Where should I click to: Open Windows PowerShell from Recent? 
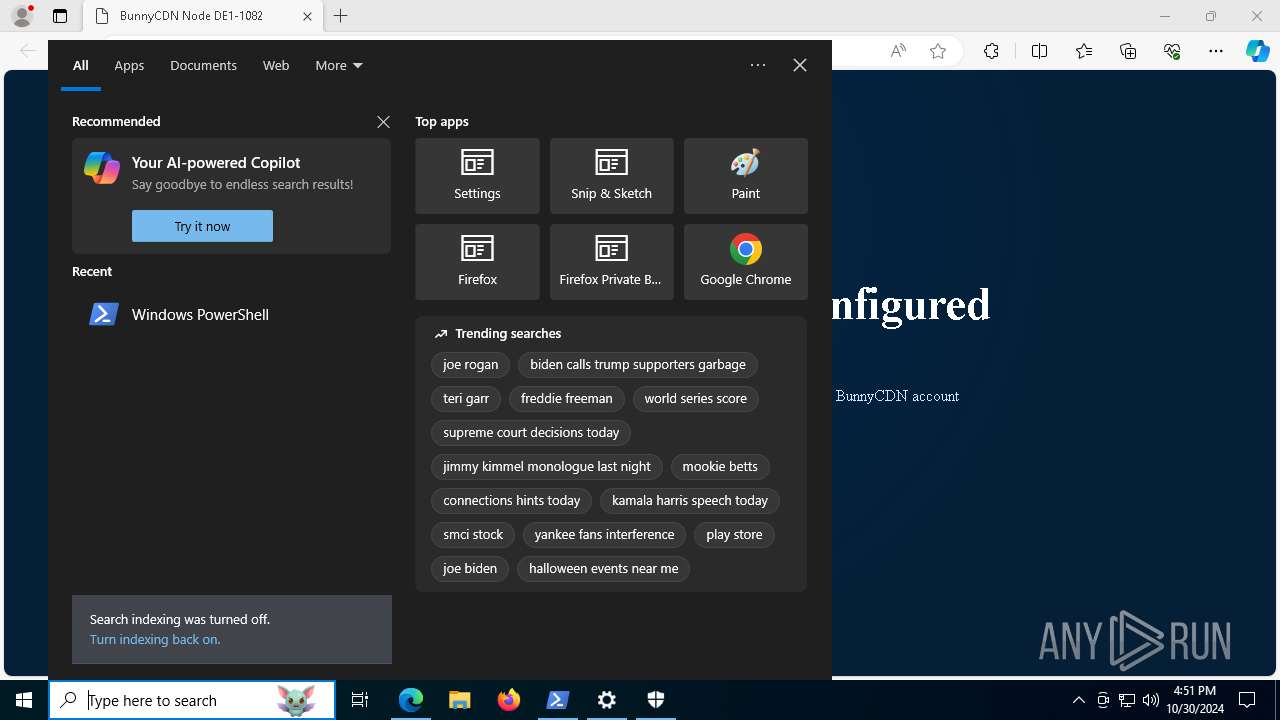point(231,314)
